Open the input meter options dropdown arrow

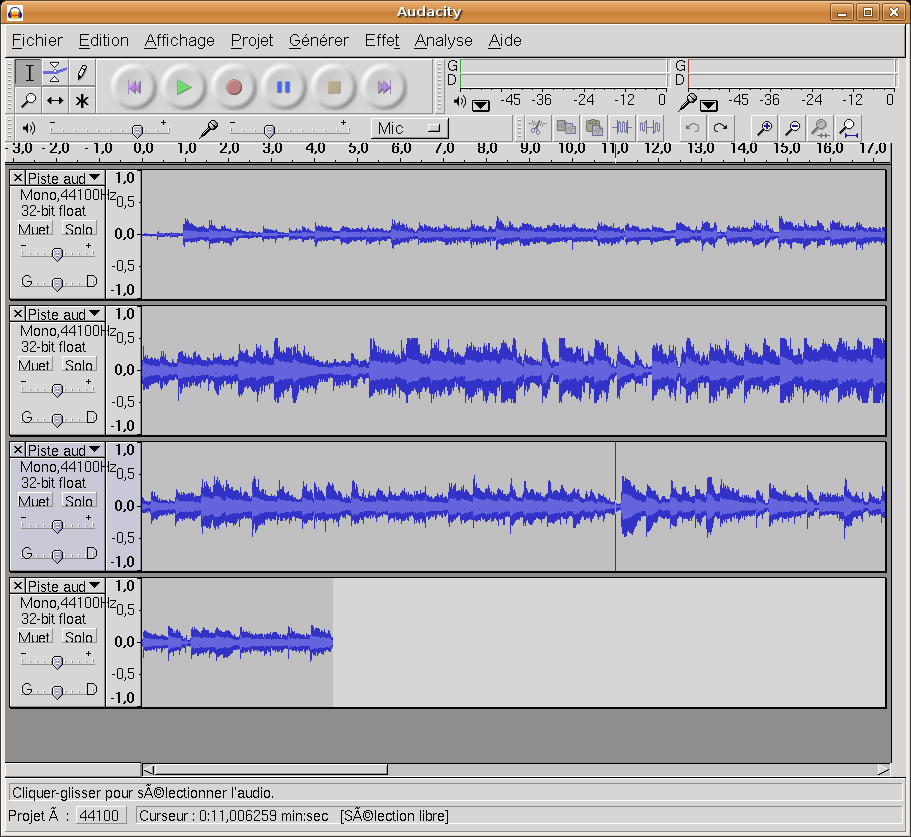(708, 106)
